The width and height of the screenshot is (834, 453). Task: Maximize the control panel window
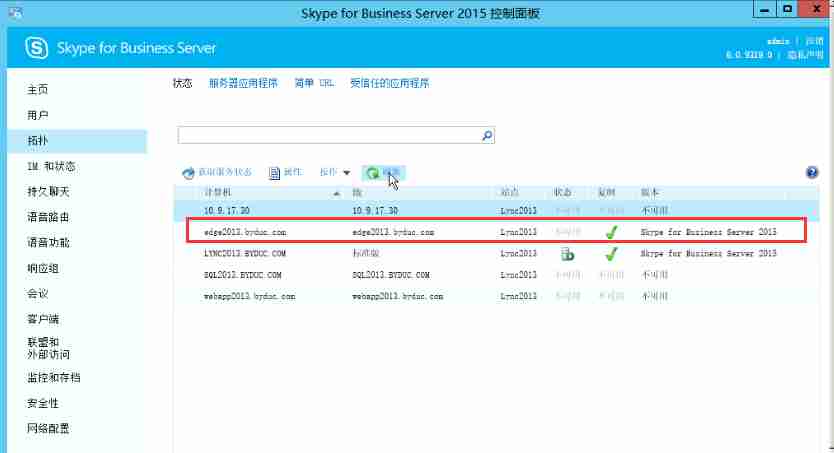tap(788, 10)
